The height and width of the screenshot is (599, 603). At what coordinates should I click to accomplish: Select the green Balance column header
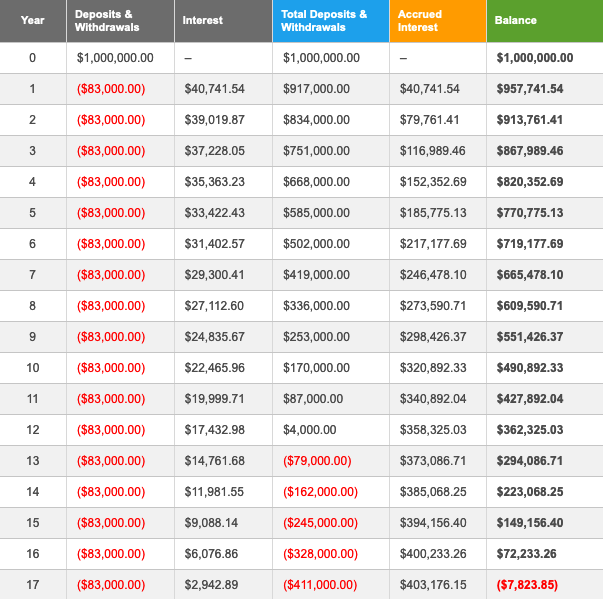[516, 20]
